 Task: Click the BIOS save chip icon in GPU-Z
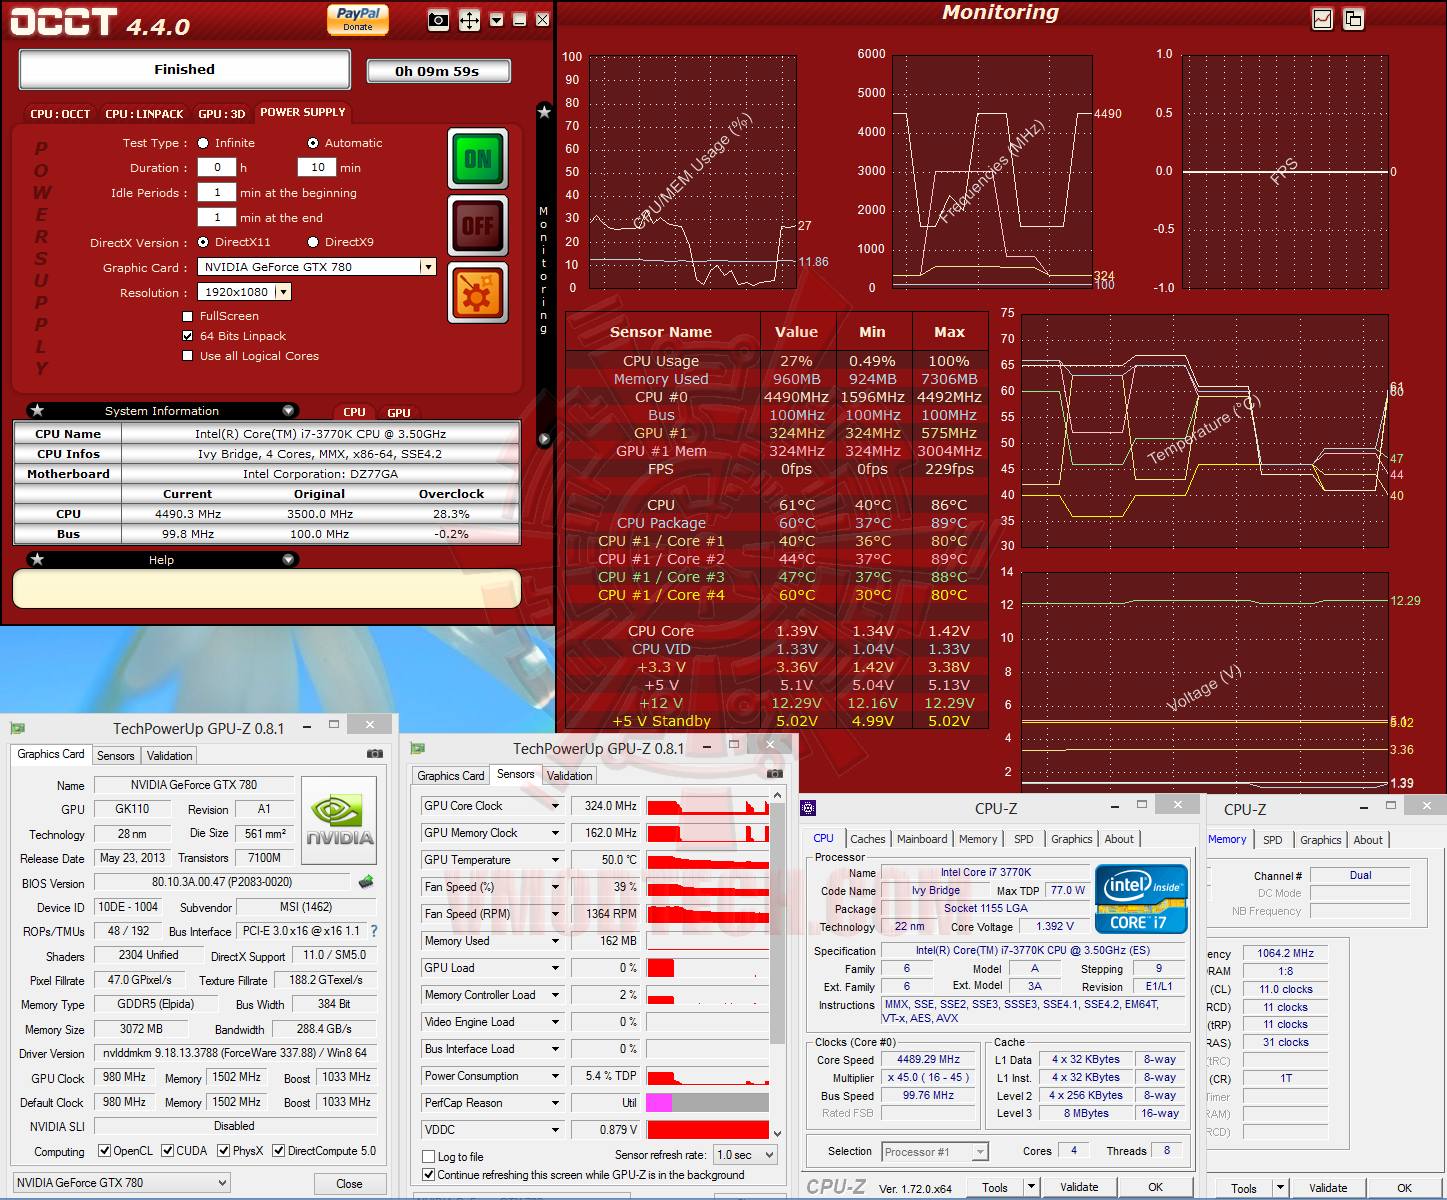coord(366,882)
